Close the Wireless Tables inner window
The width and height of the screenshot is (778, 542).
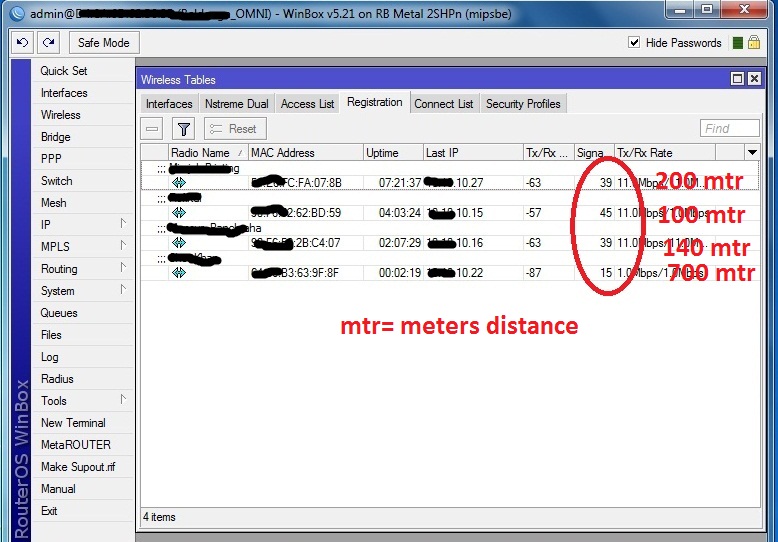point(754,79)
